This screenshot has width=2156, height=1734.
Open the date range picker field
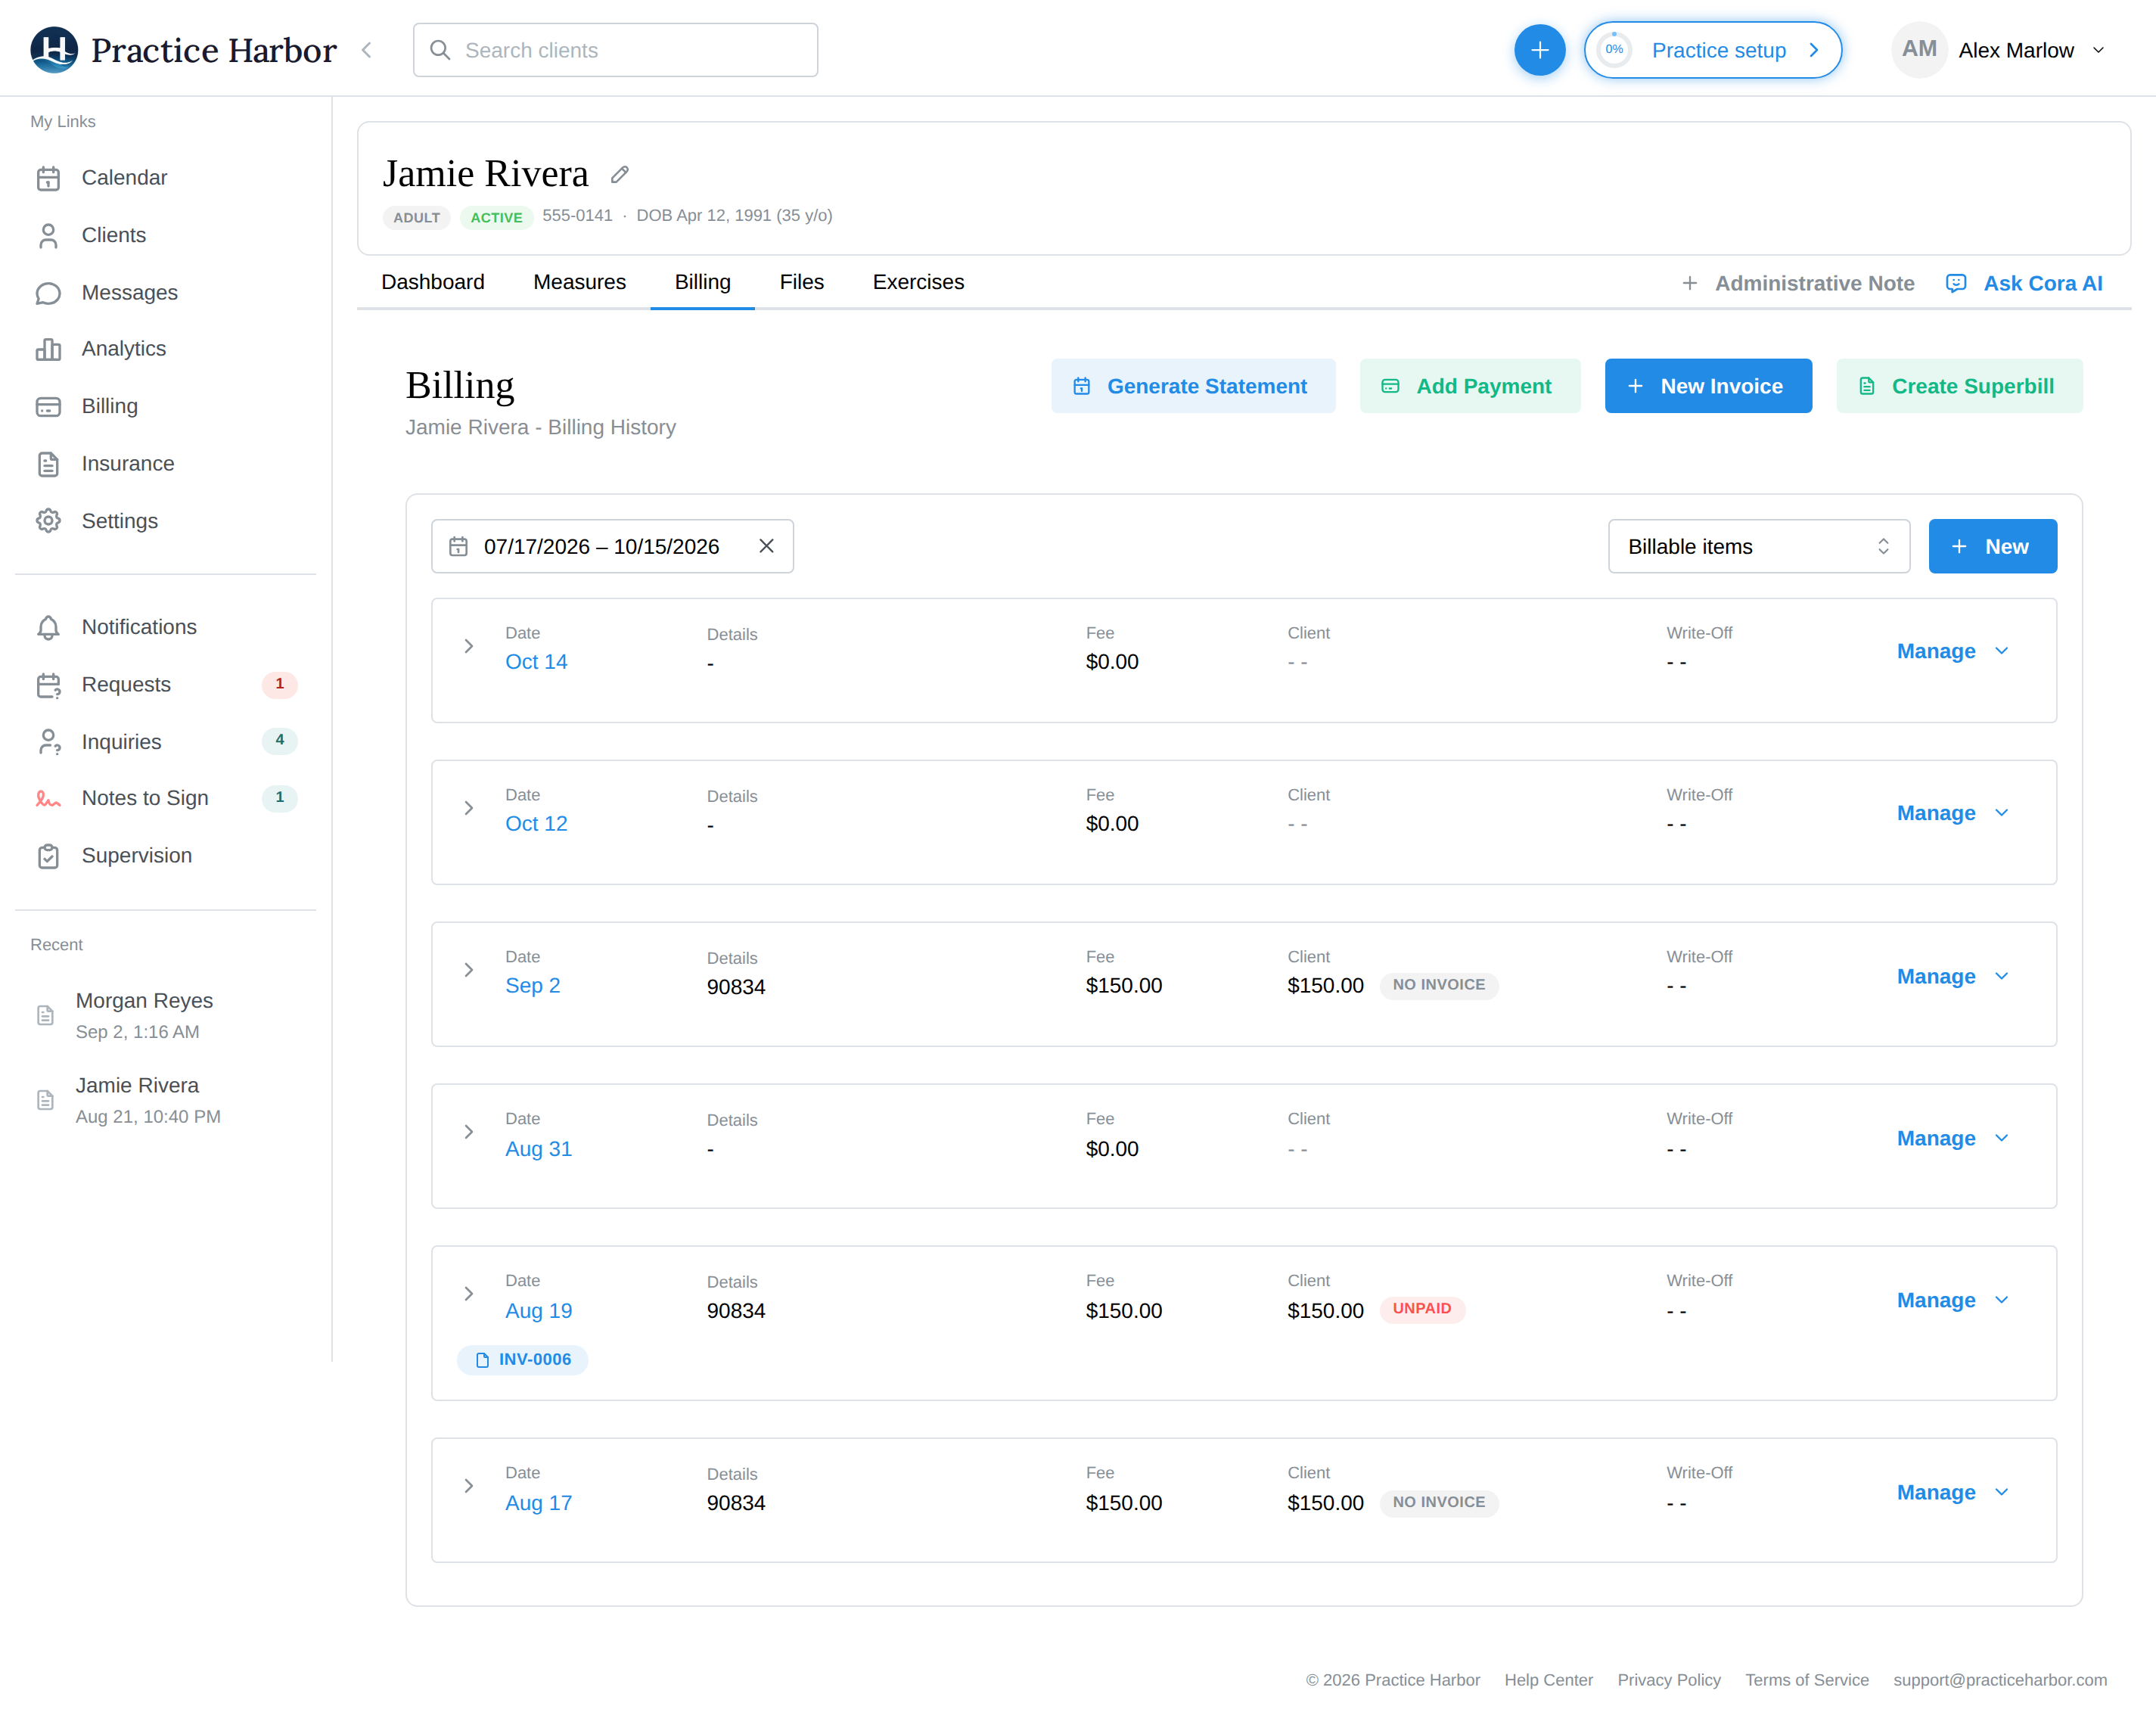pyautogui.click(x=612, y=546)
